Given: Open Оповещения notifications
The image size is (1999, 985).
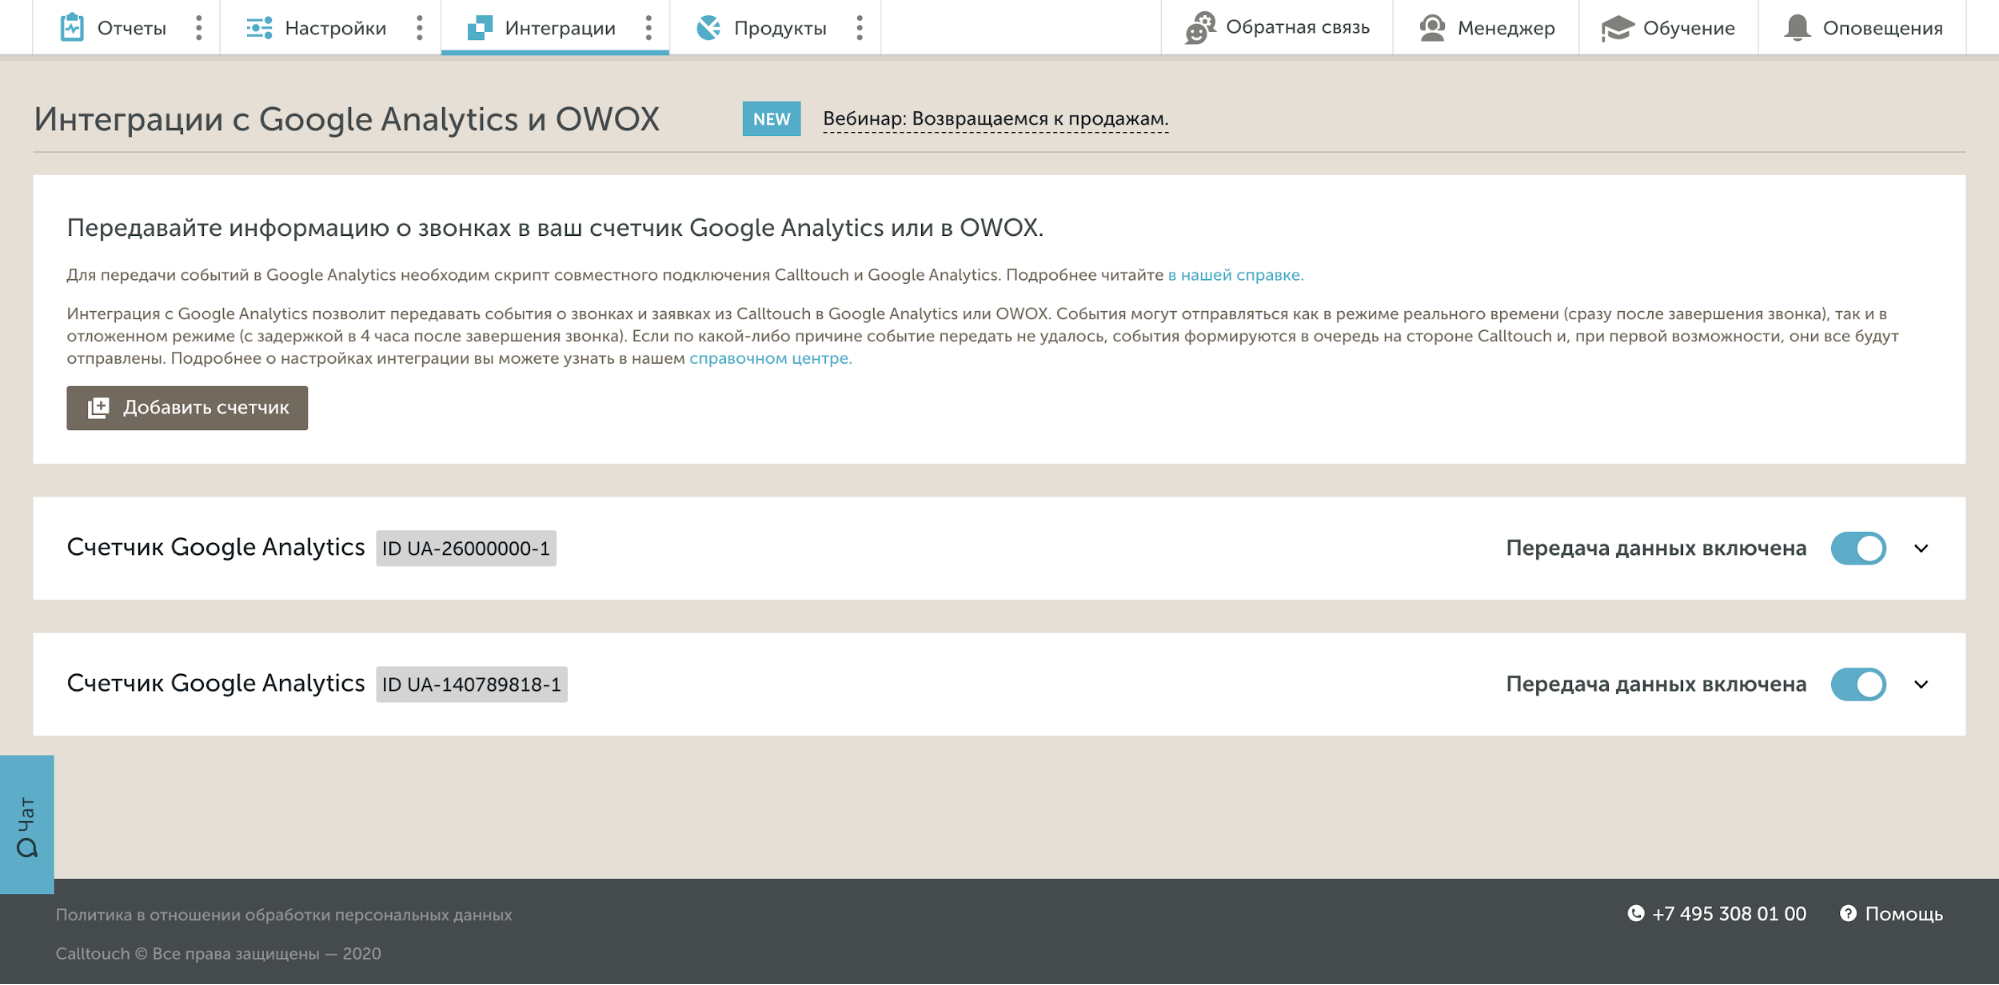Looking at the screenshot, I should [x=1863, y=28].
